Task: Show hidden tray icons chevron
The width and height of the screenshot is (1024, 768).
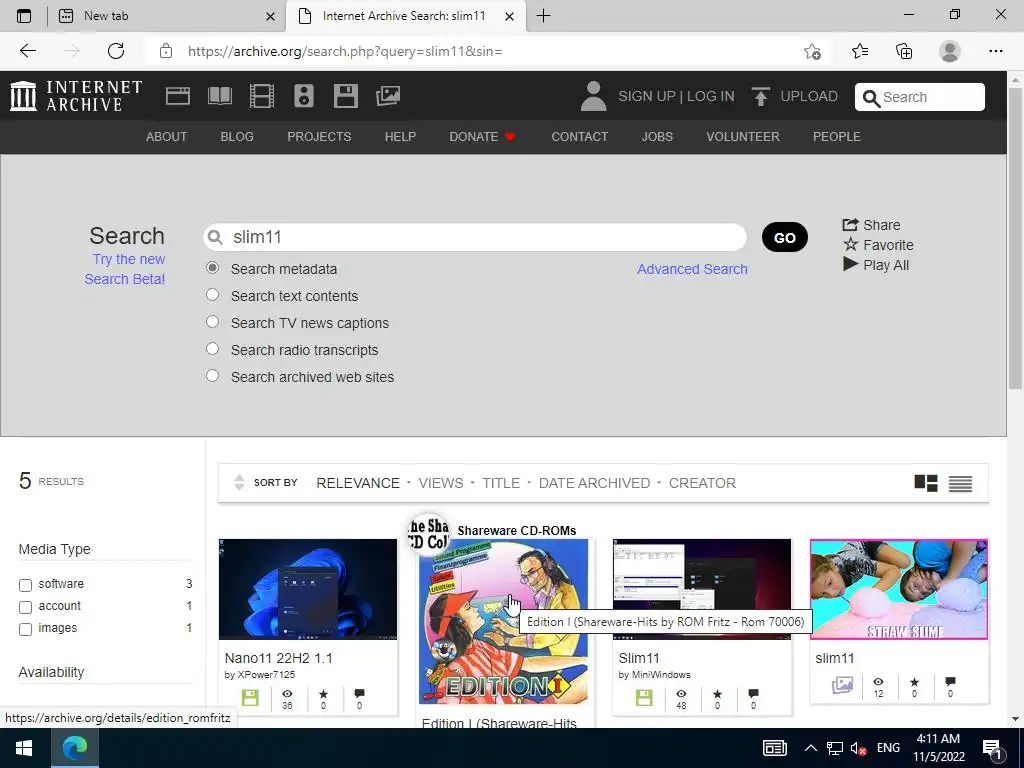Action: [x=810, y=748]
